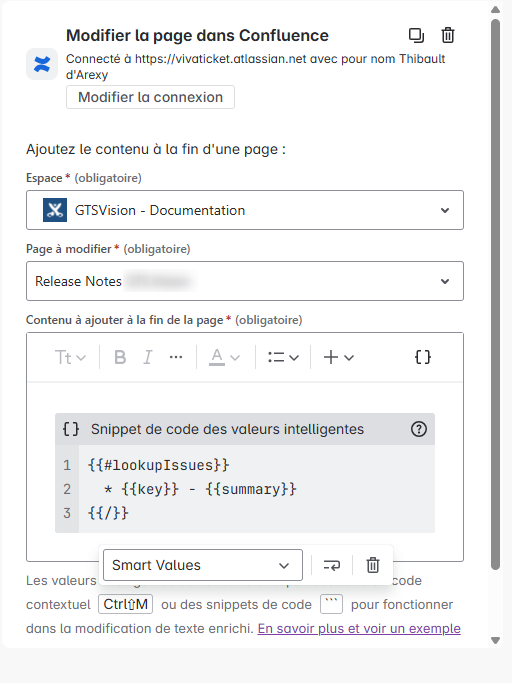Click braces icon in snippet header

coord(71,429)
